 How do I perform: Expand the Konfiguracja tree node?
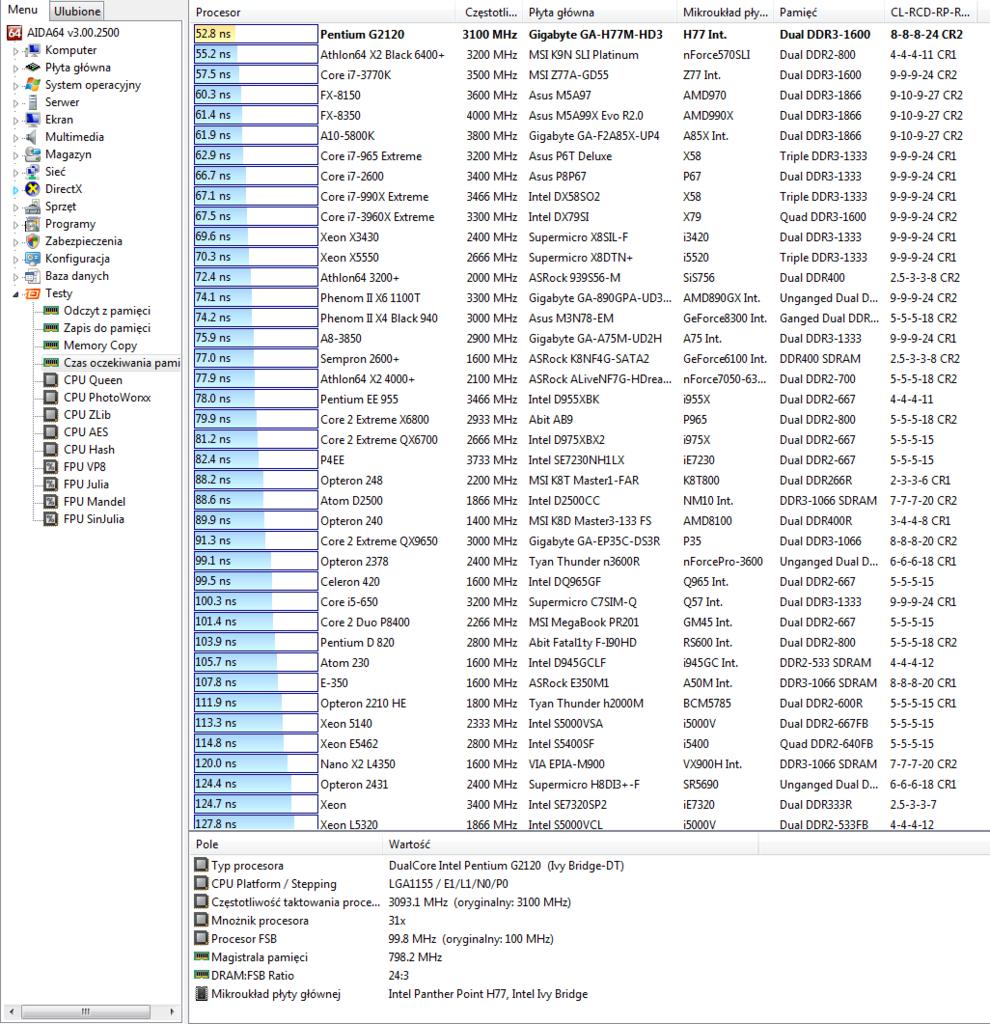tap(16, 259)
